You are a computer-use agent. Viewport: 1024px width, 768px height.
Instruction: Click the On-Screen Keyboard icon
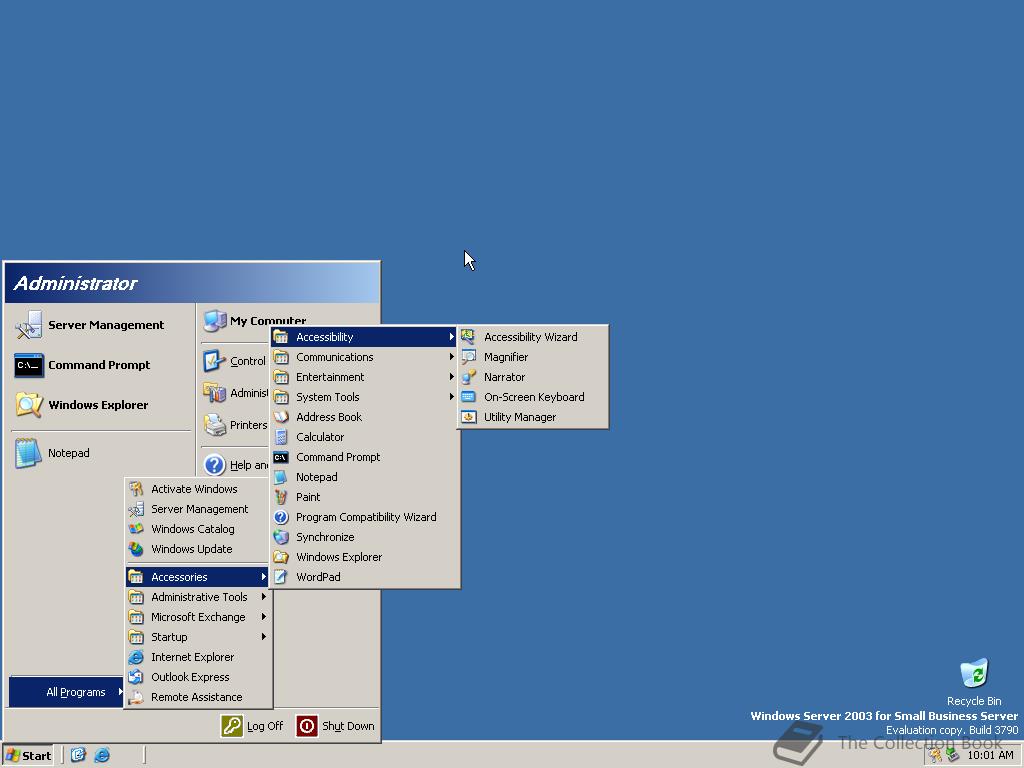468,397
